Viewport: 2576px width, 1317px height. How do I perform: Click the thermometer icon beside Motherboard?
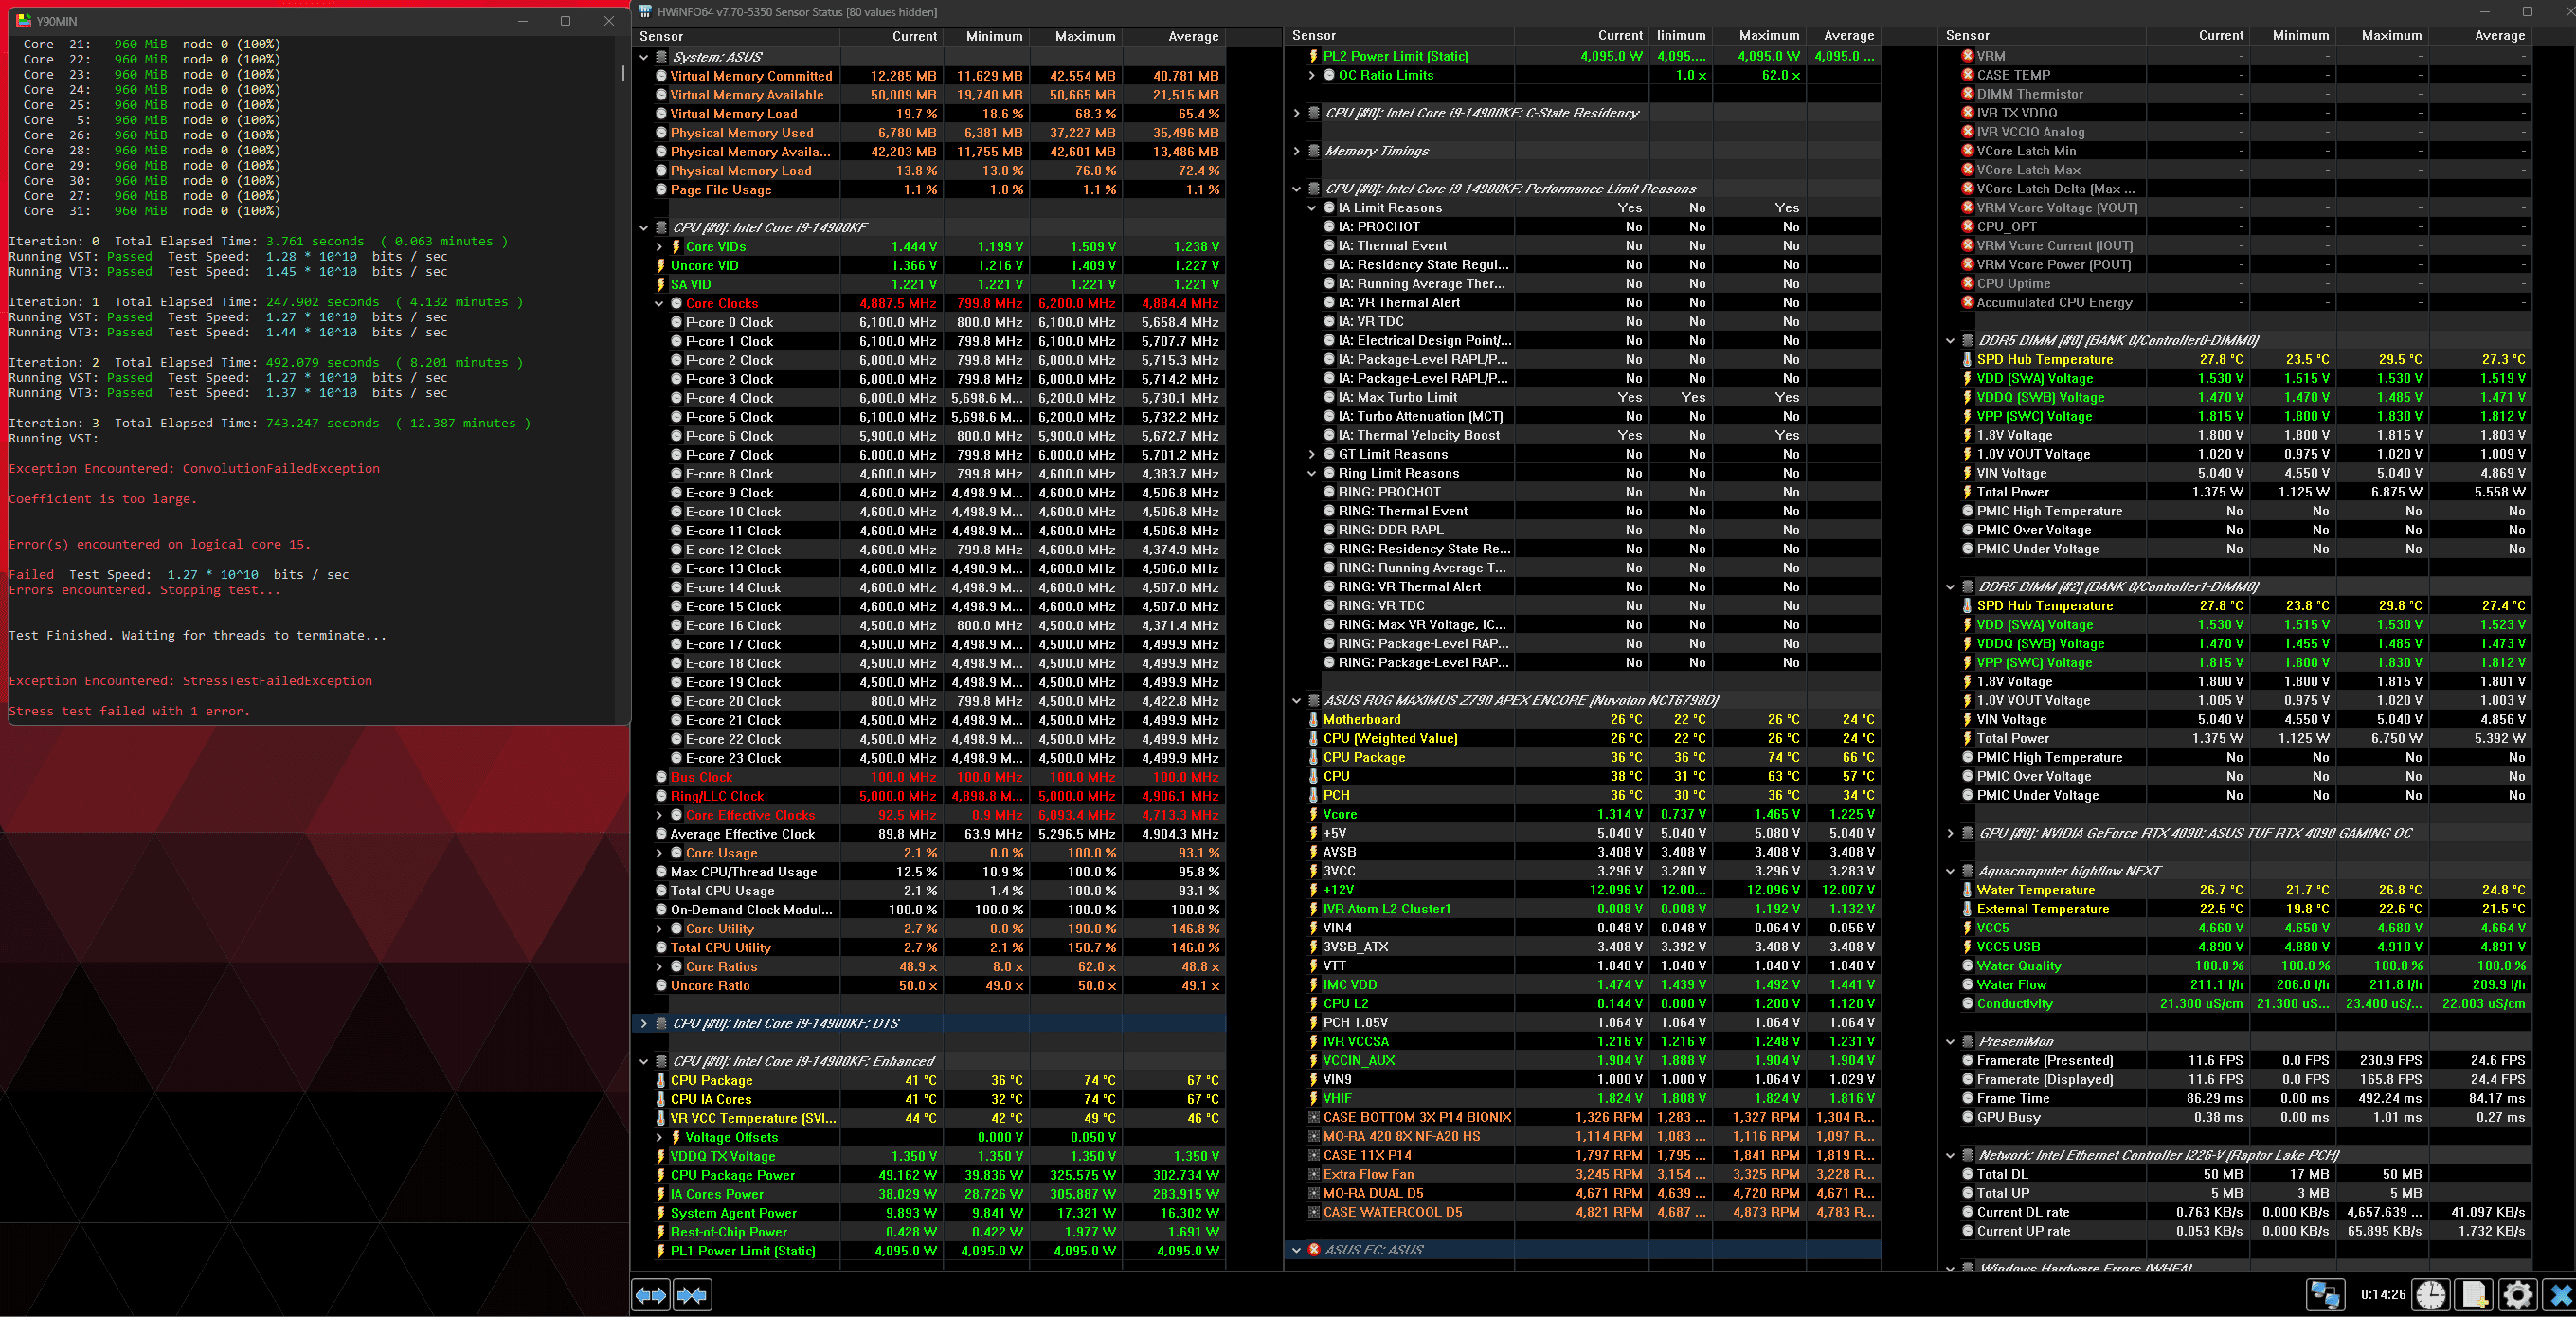1313,719
